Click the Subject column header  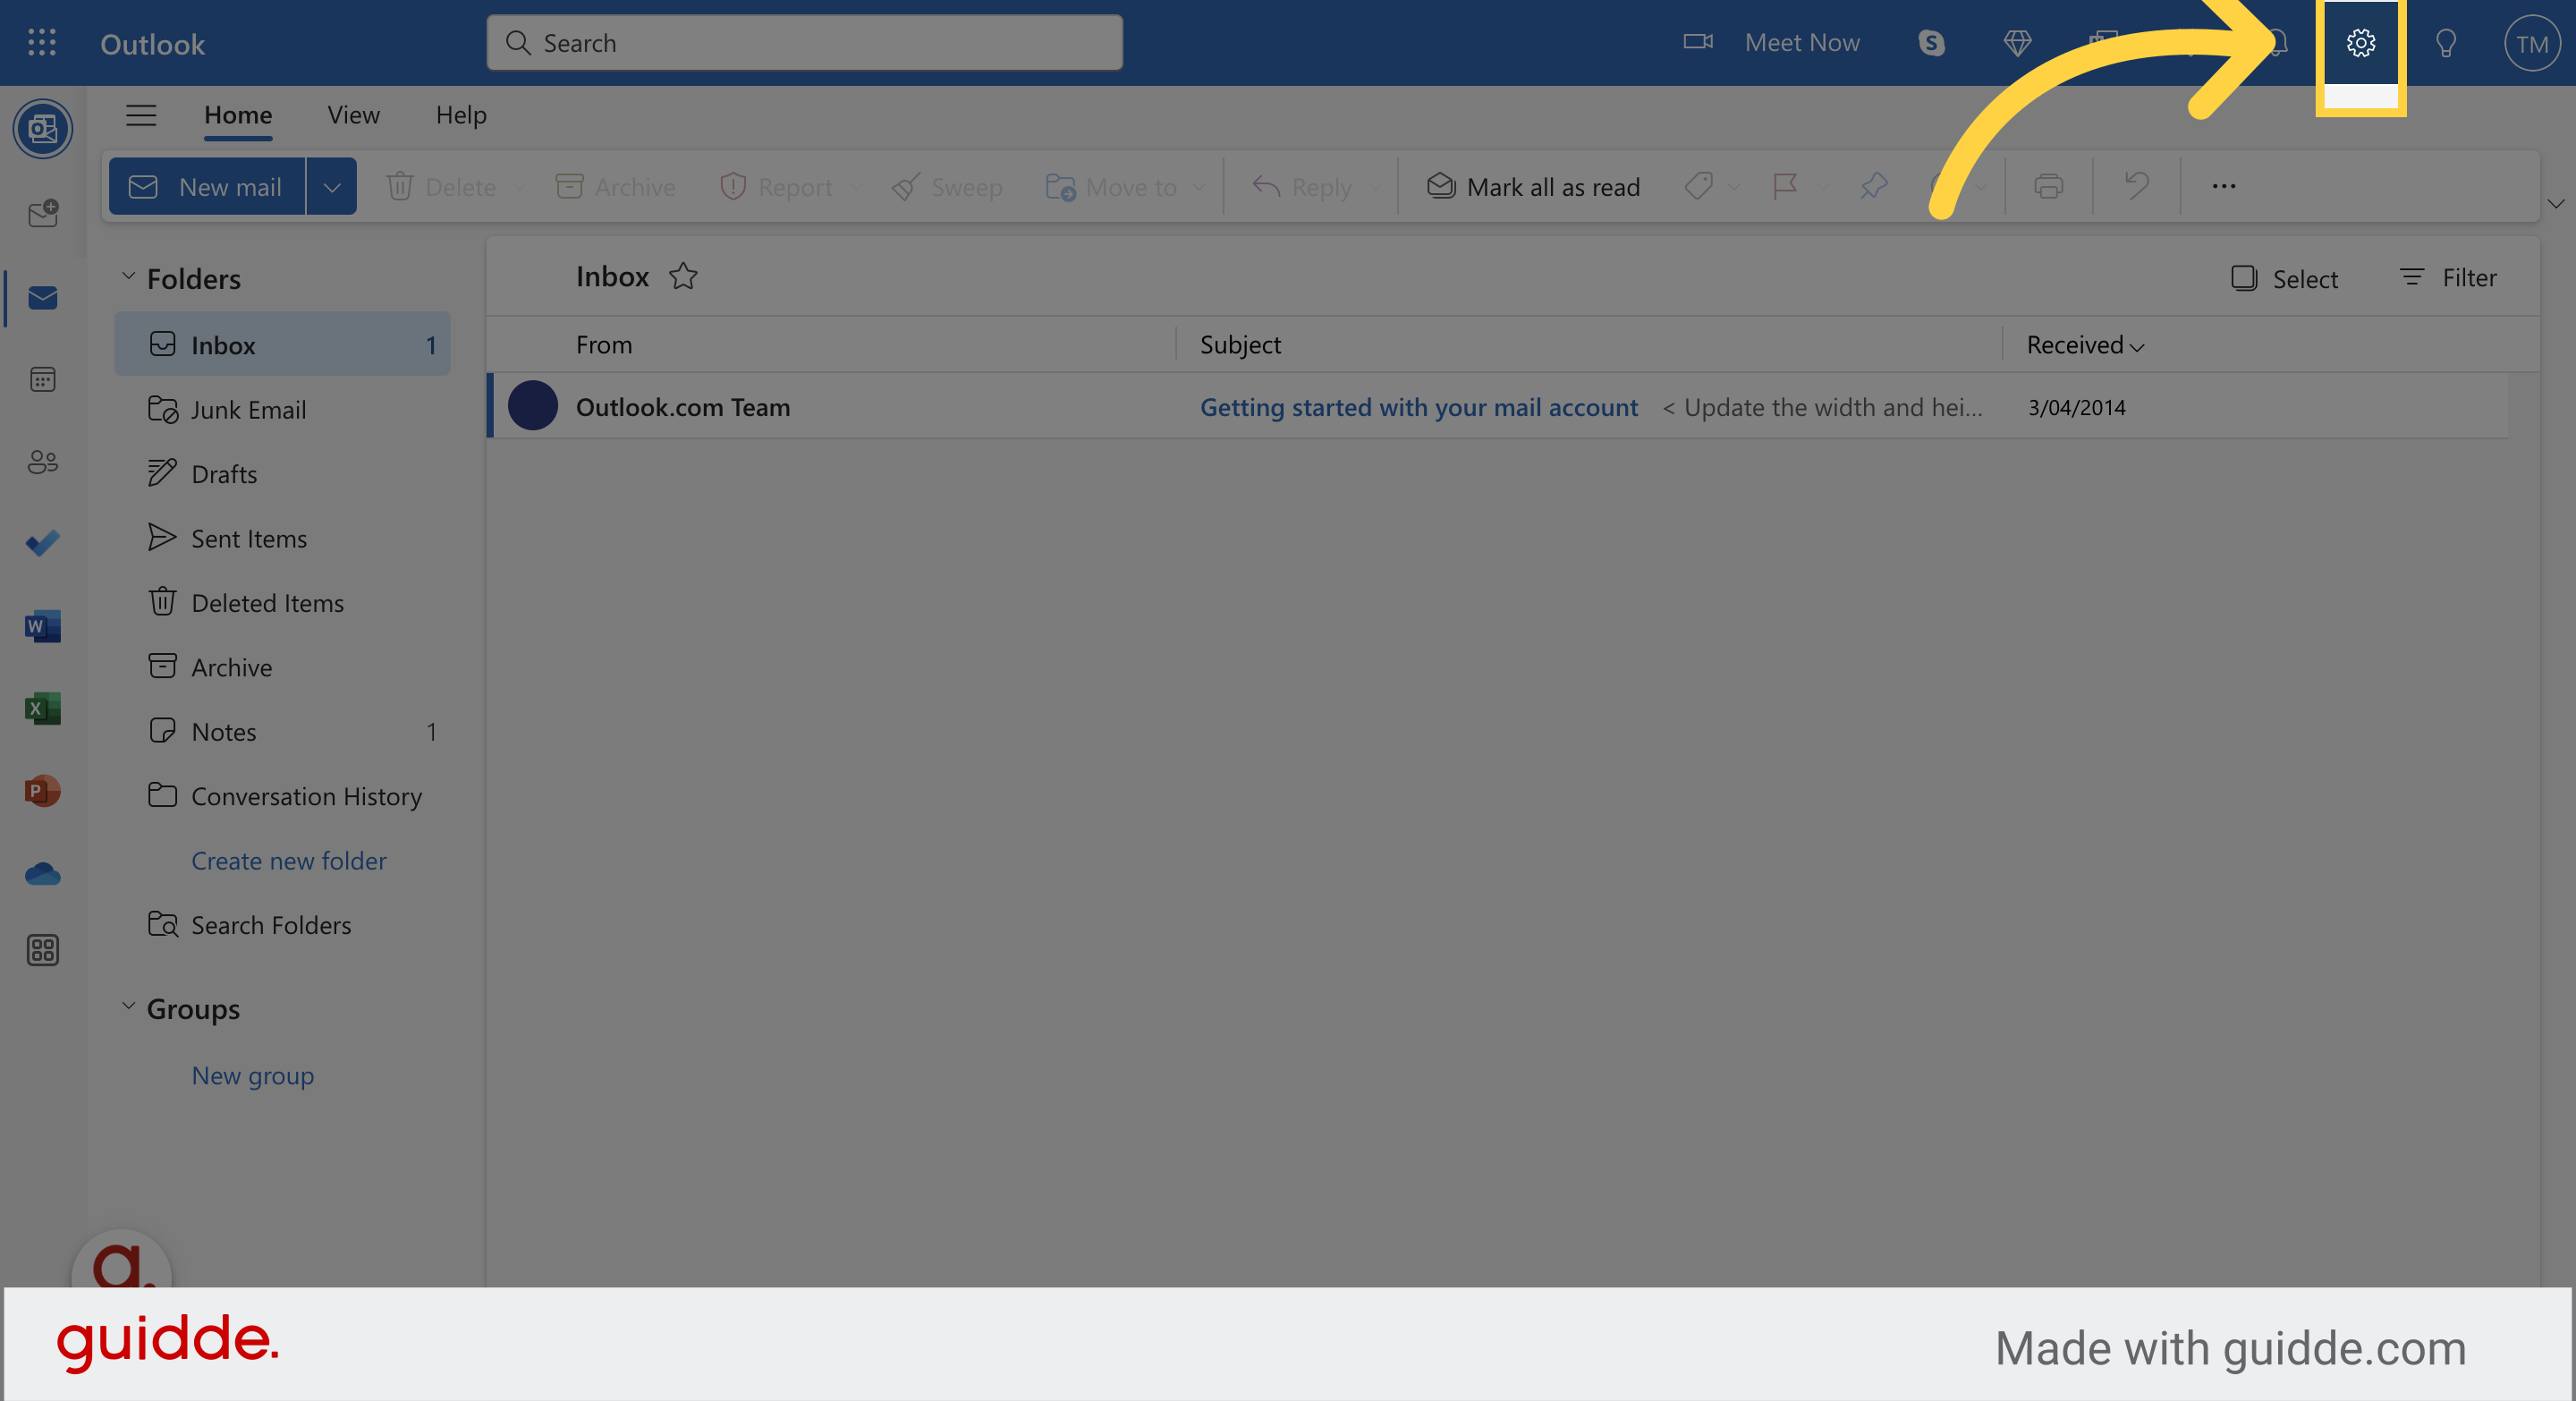[x=1240, y=344]
